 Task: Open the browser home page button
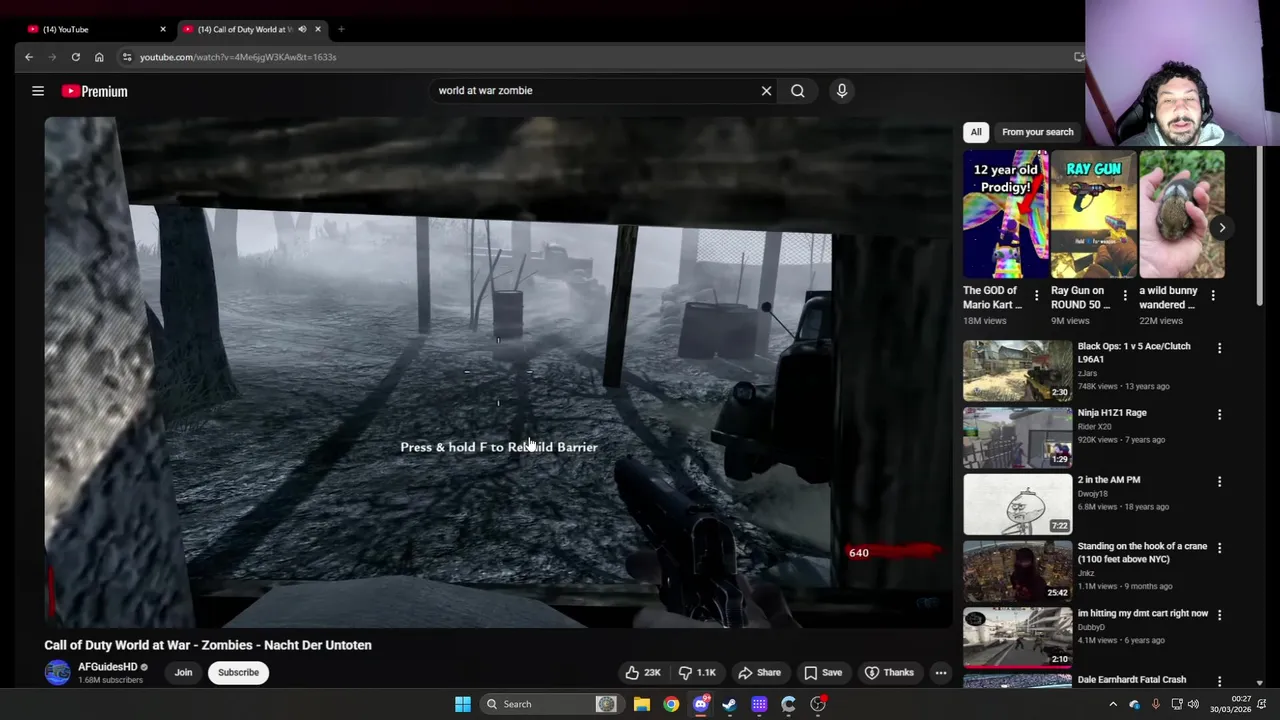point(99,57)
